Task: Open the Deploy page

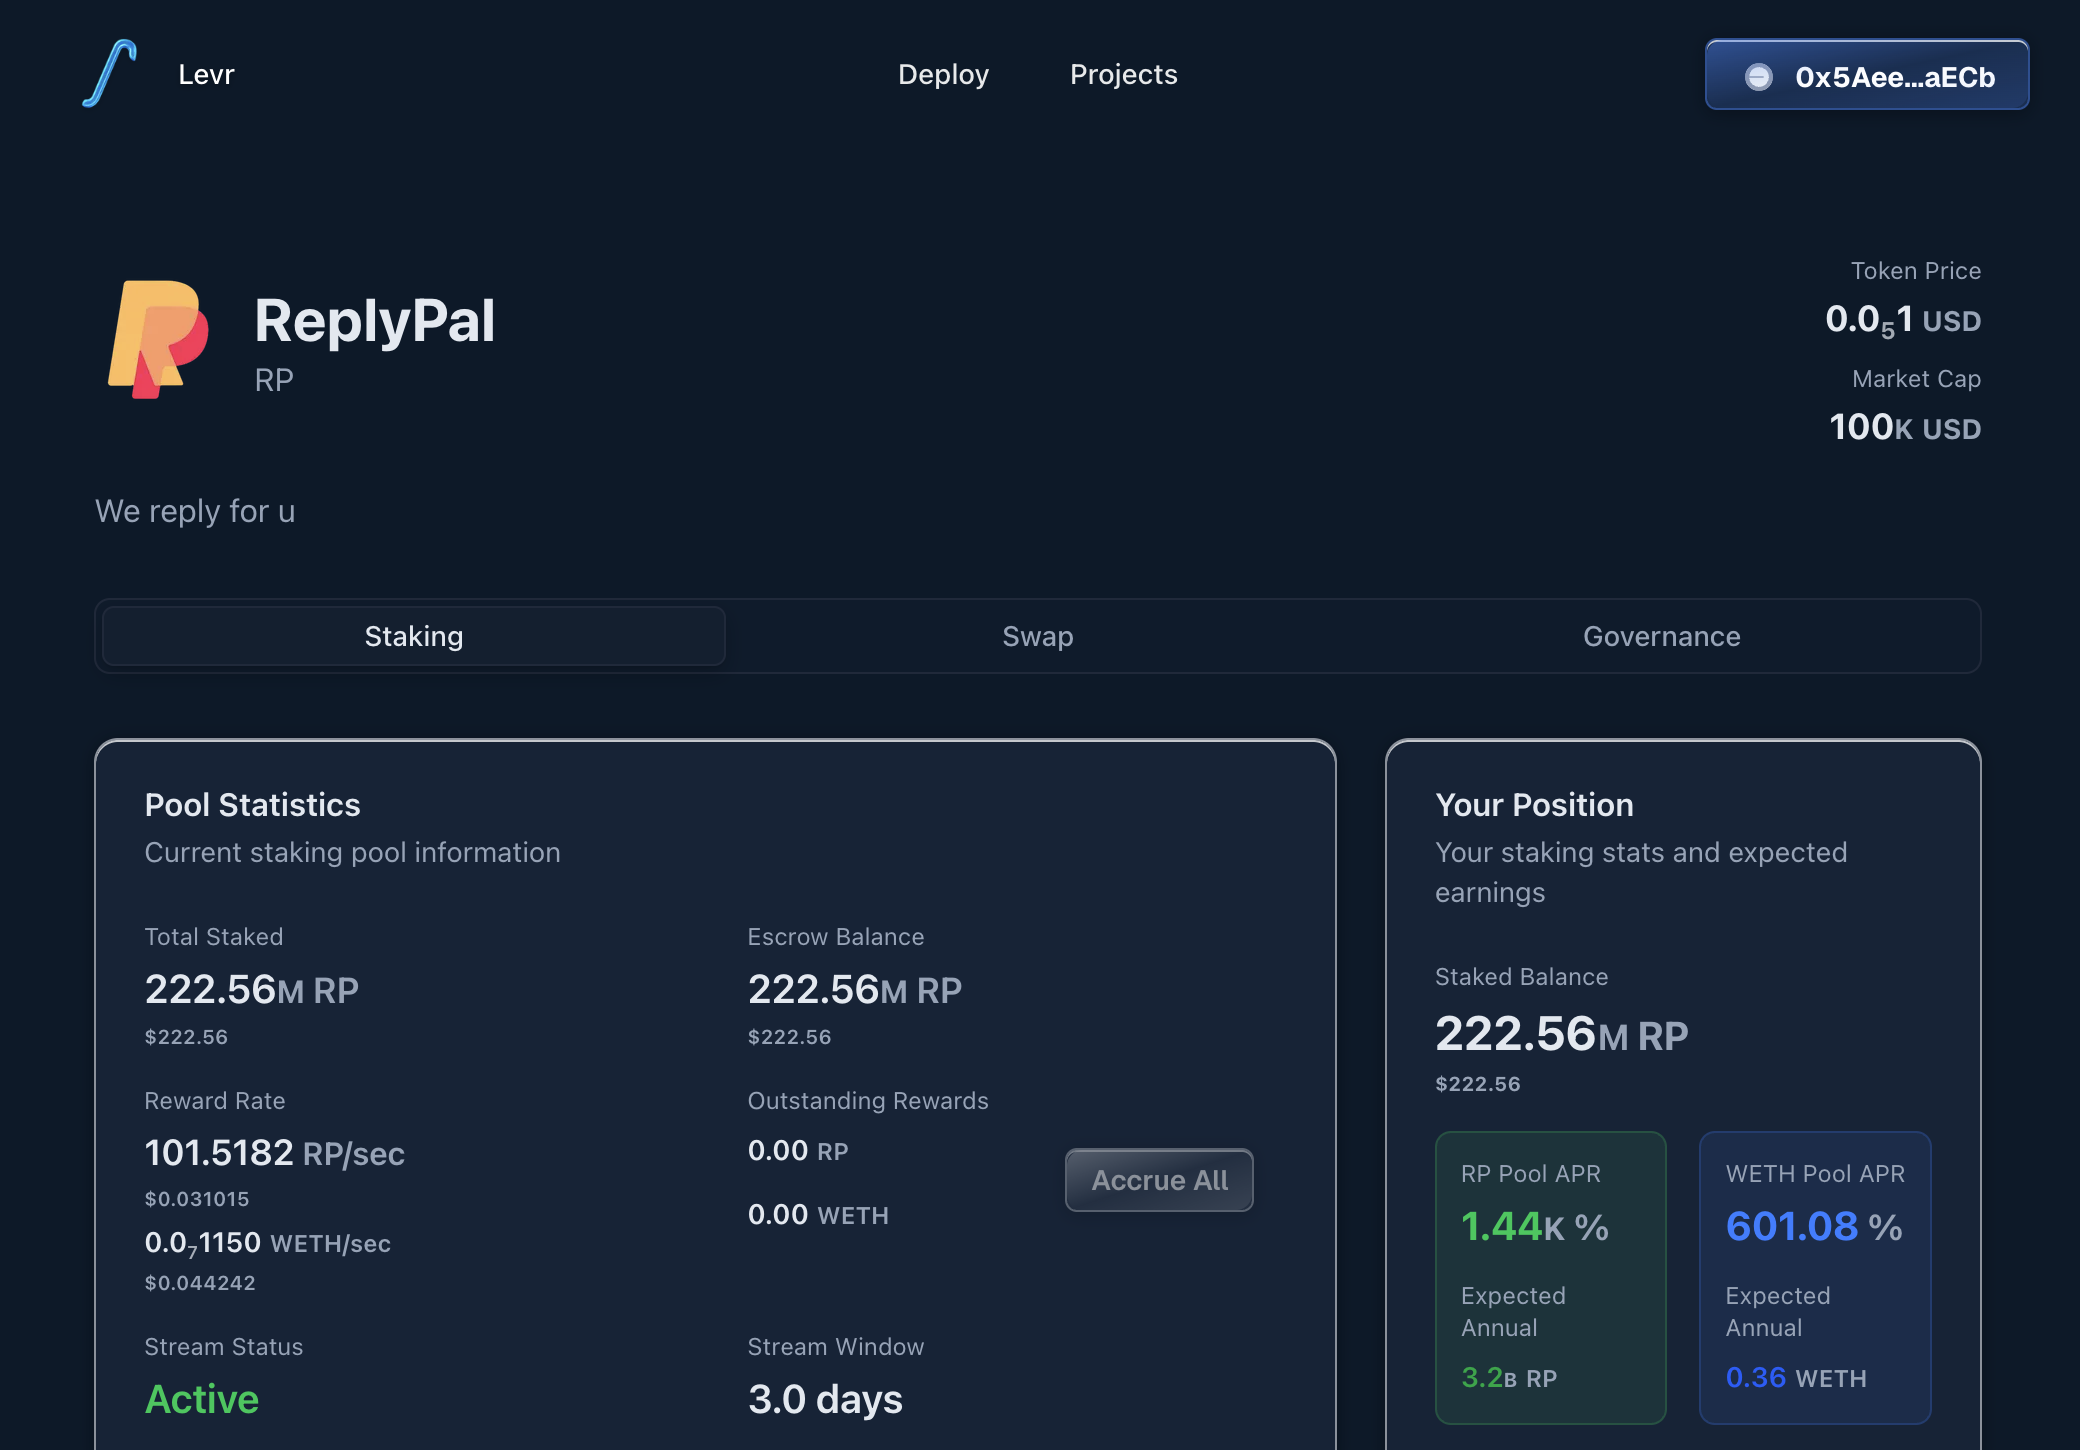Action: pyautogui.click(x=943, y=74)
